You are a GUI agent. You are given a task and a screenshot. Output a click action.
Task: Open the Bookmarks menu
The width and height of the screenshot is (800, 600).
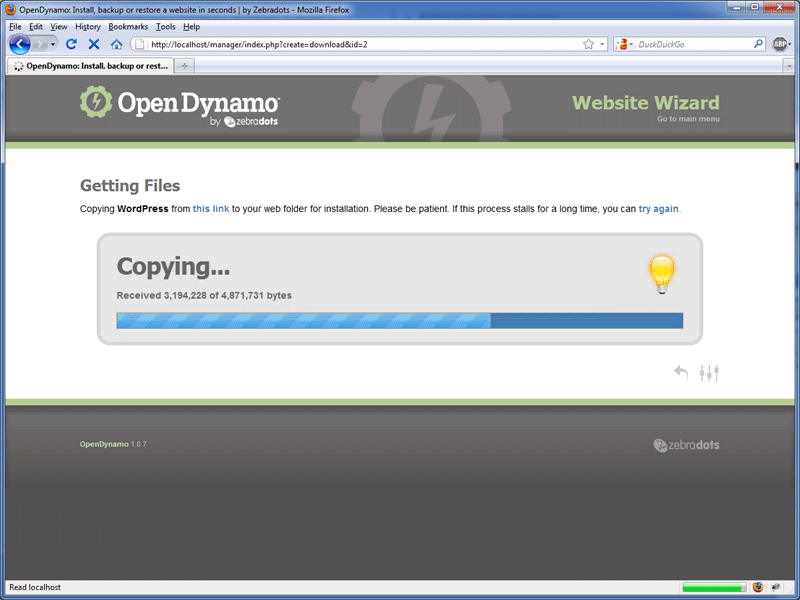click(x=128, y=27)
